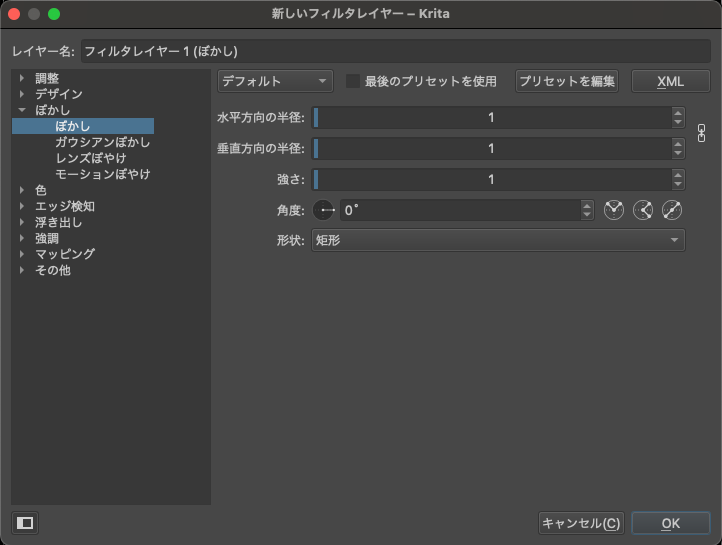Click the XML button
Screen dimensions: 722x545
click(670, 81)
